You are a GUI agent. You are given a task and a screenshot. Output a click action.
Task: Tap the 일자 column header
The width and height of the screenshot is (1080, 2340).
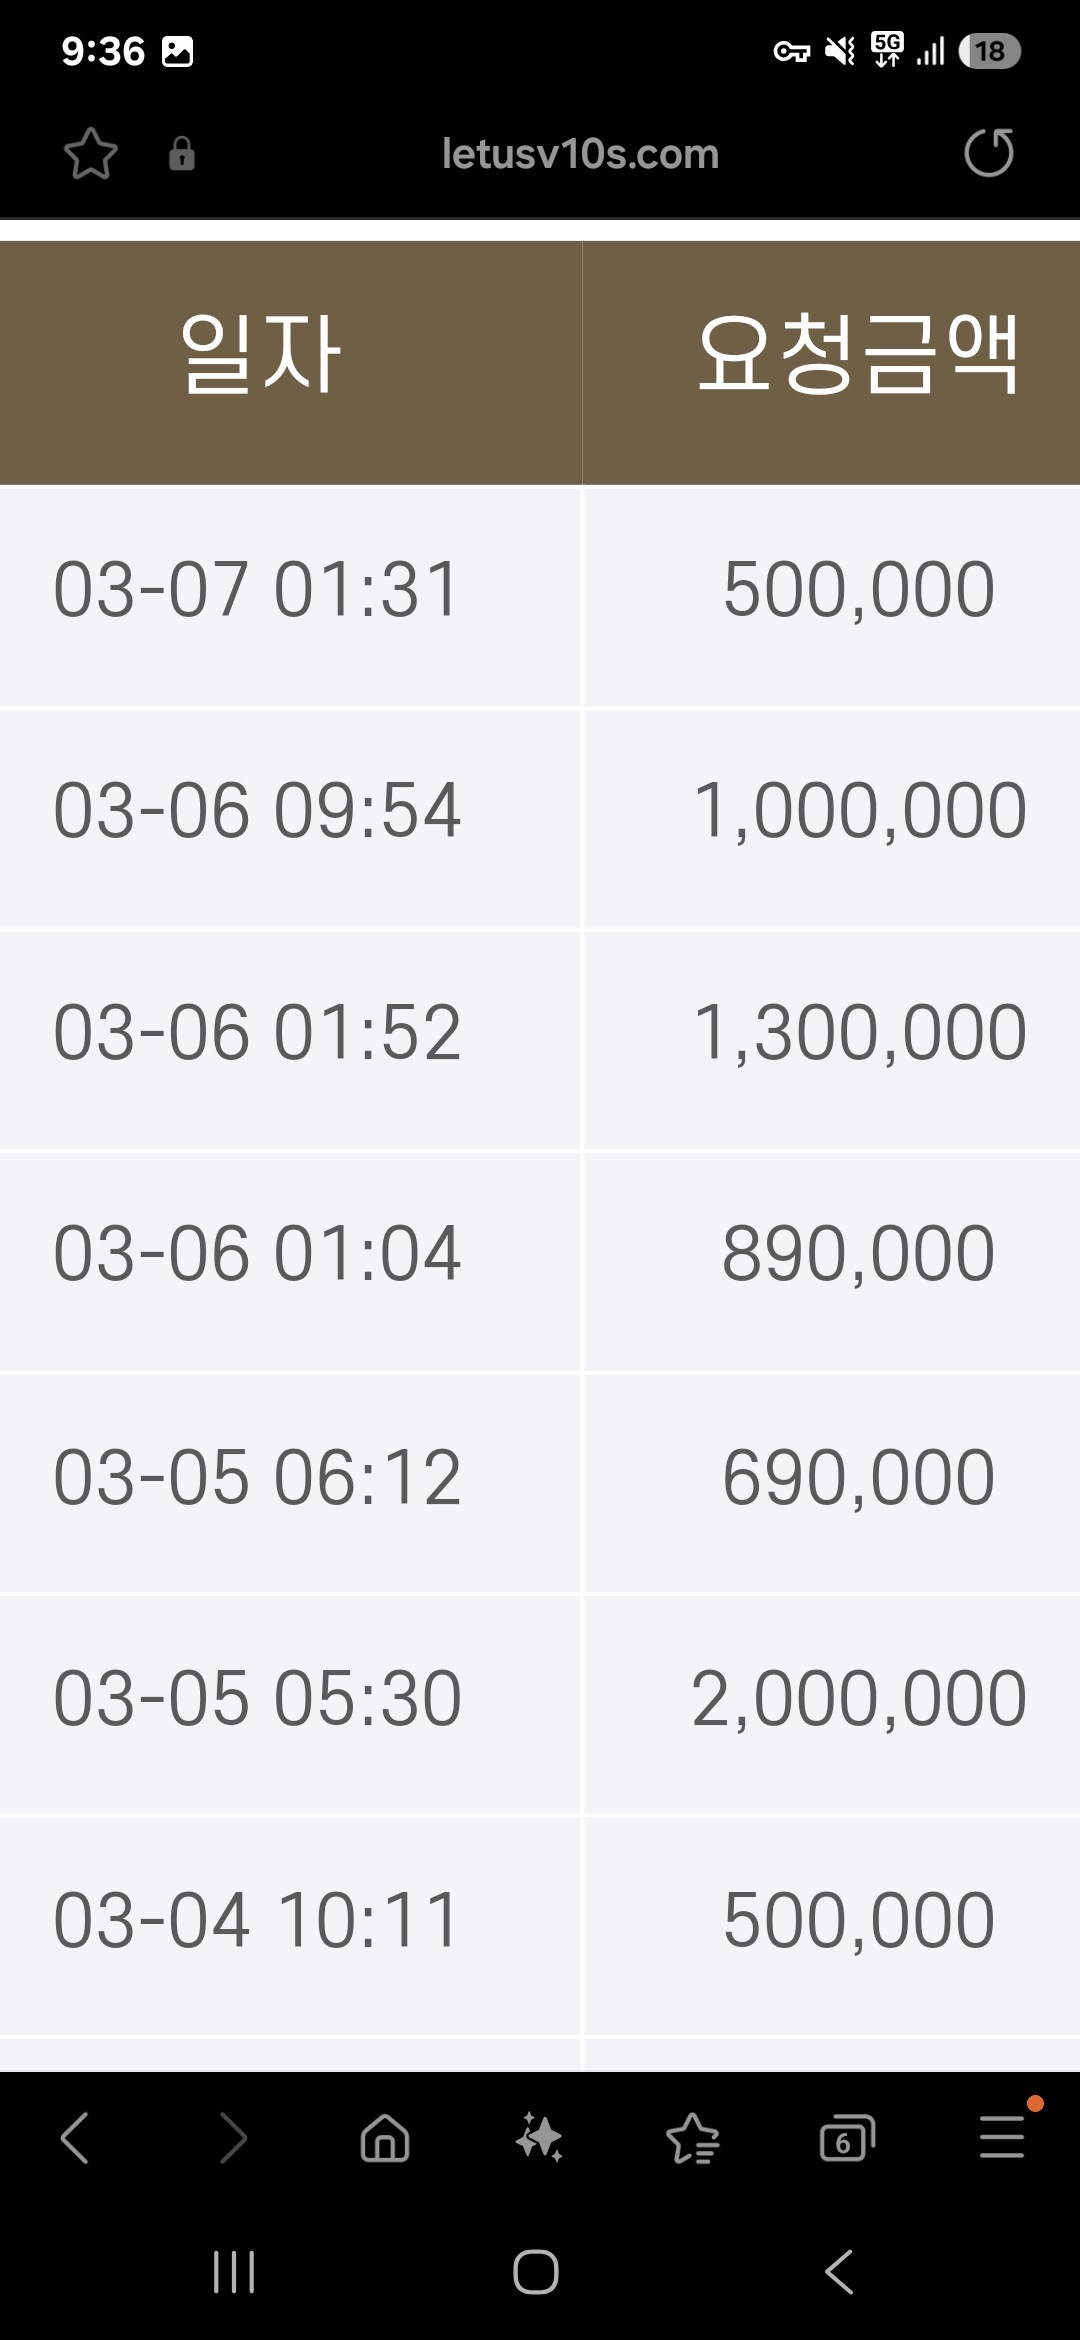261,354
